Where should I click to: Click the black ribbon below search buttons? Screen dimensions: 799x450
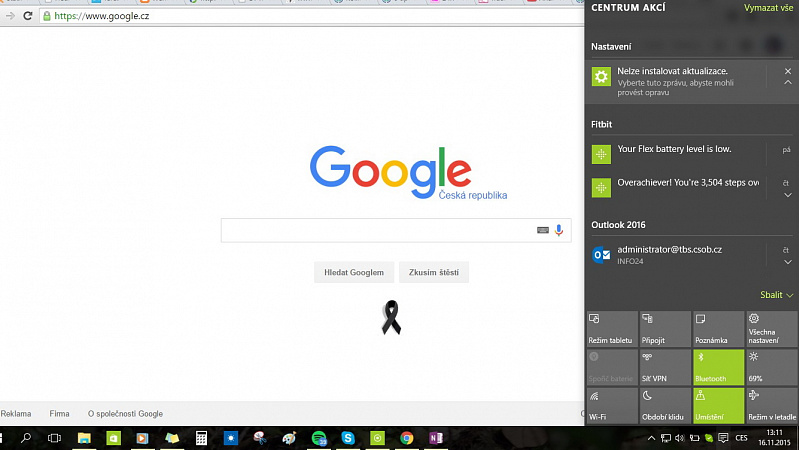391,317
